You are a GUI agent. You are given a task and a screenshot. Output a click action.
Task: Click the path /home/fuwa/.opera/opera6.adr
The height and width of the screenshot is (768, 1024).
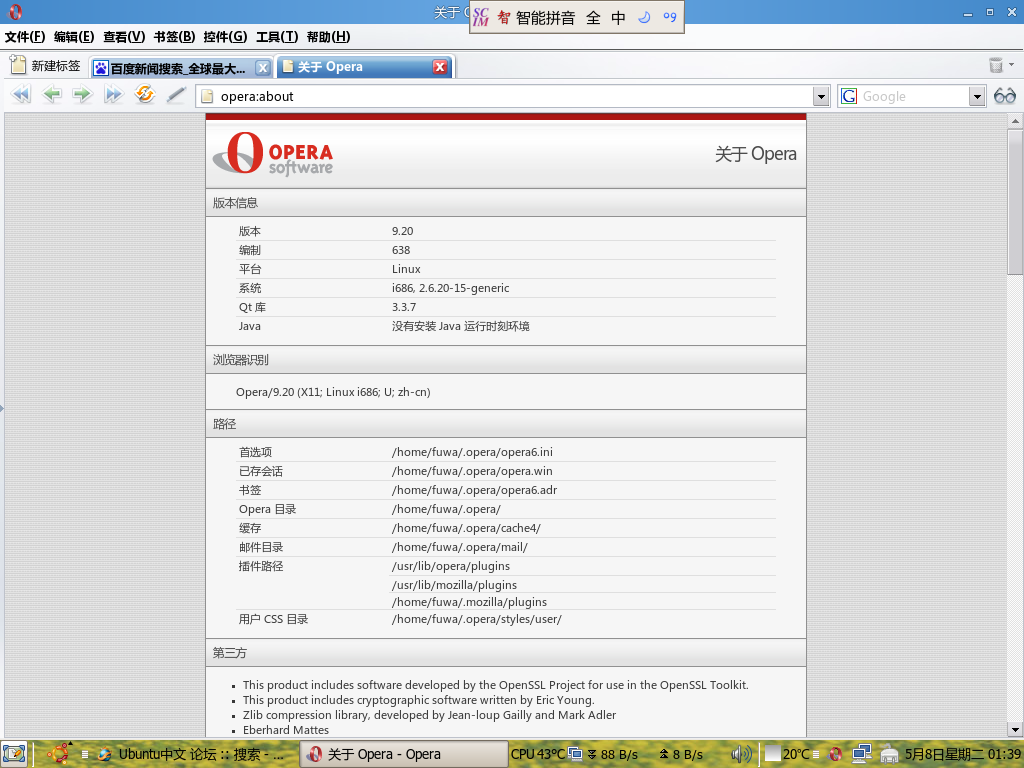(474, 490)
